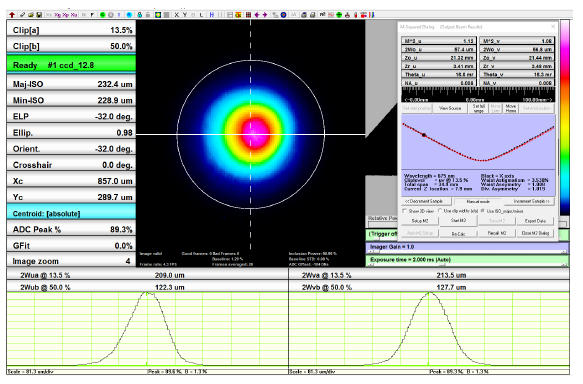
Task: Click the black arrow cursor toolbar icon
Action: [x=92, y=15]
